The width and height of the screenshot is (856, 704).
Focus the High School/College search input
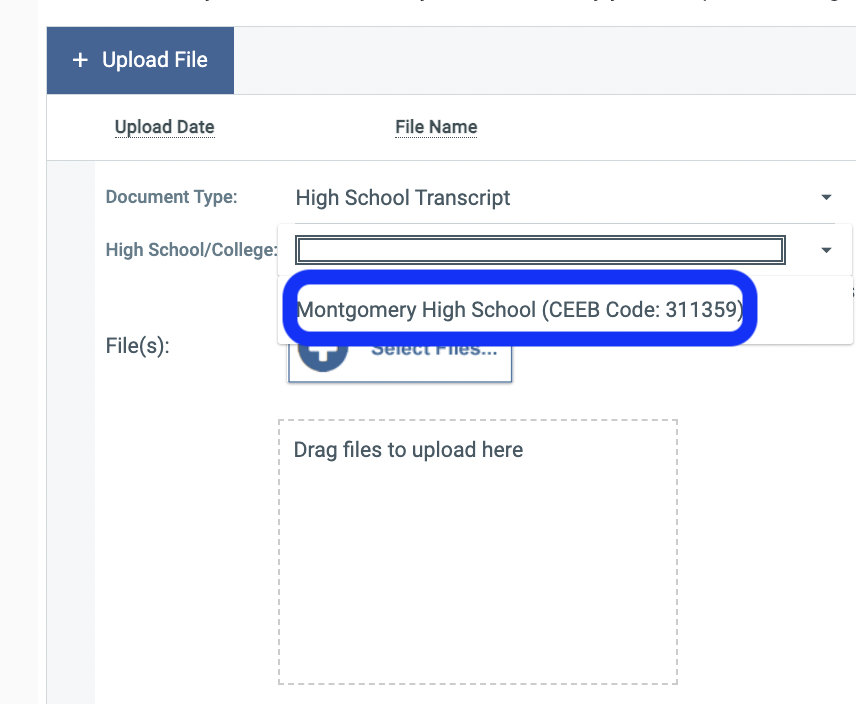click(540, 250)
